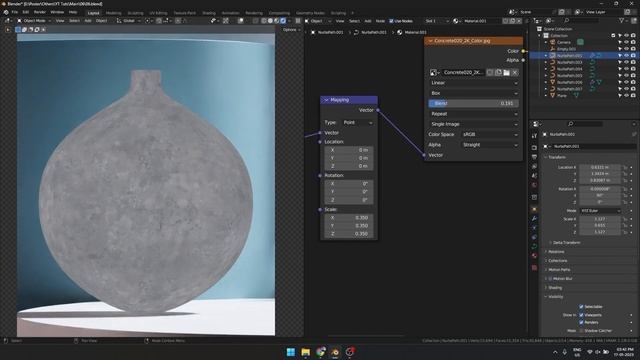This screenshot has height=360, width=640.
Task: Open the extension Repeat dropdown
Action: [x=474, y=114]
